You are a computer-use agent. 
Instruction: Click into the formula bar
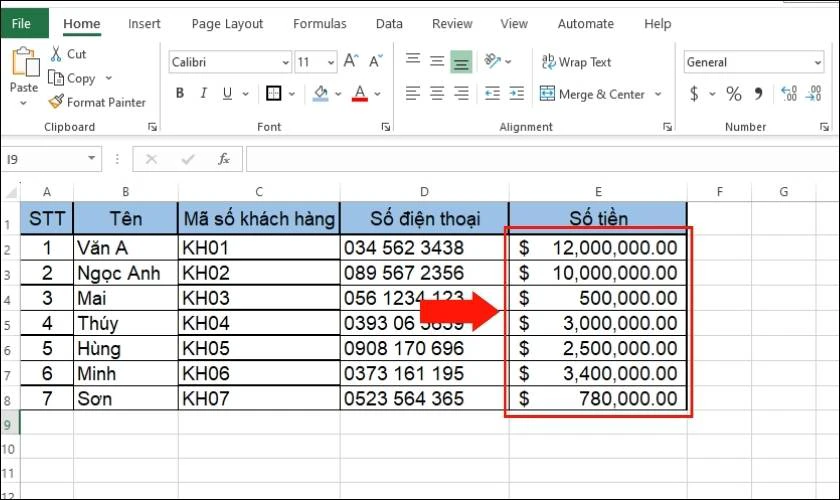point(542,159)
